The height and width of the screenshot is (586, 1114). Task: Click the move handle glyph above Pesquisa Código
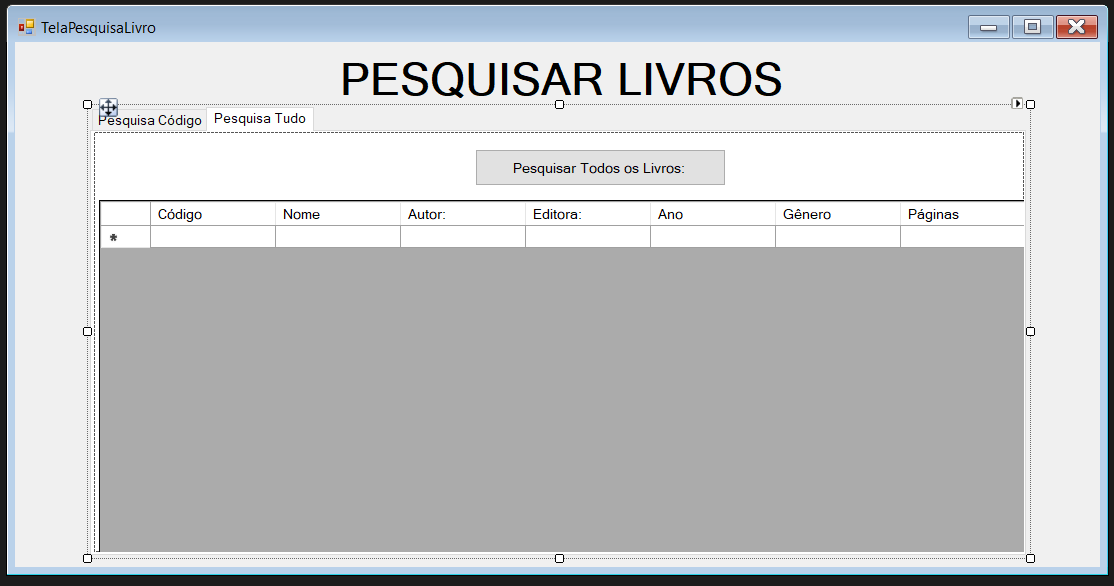click(x=108, y=106)
